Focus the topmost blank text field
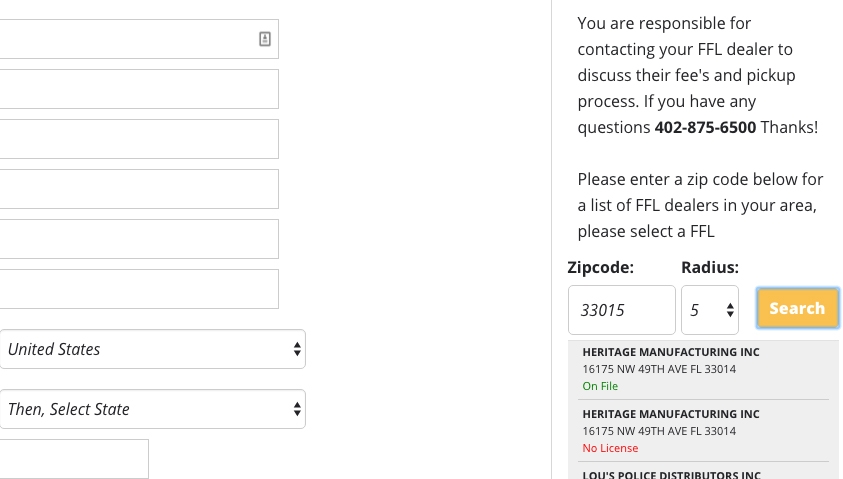This screenshot has height=479, width=843. pyautogui.click(x=139, y=39)
